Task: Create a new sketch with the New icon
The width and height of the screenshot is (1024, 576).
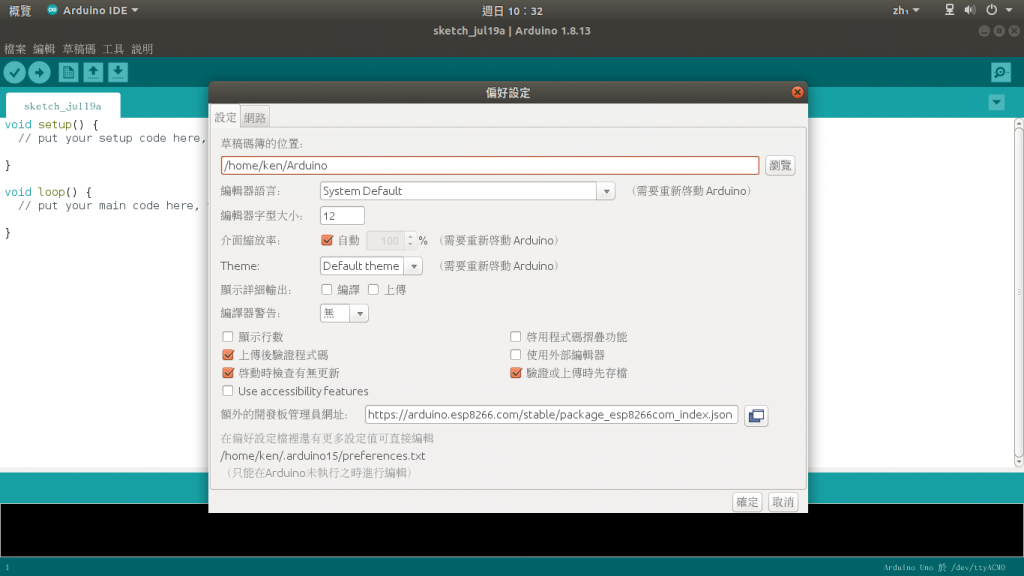Action: (68, 72)
